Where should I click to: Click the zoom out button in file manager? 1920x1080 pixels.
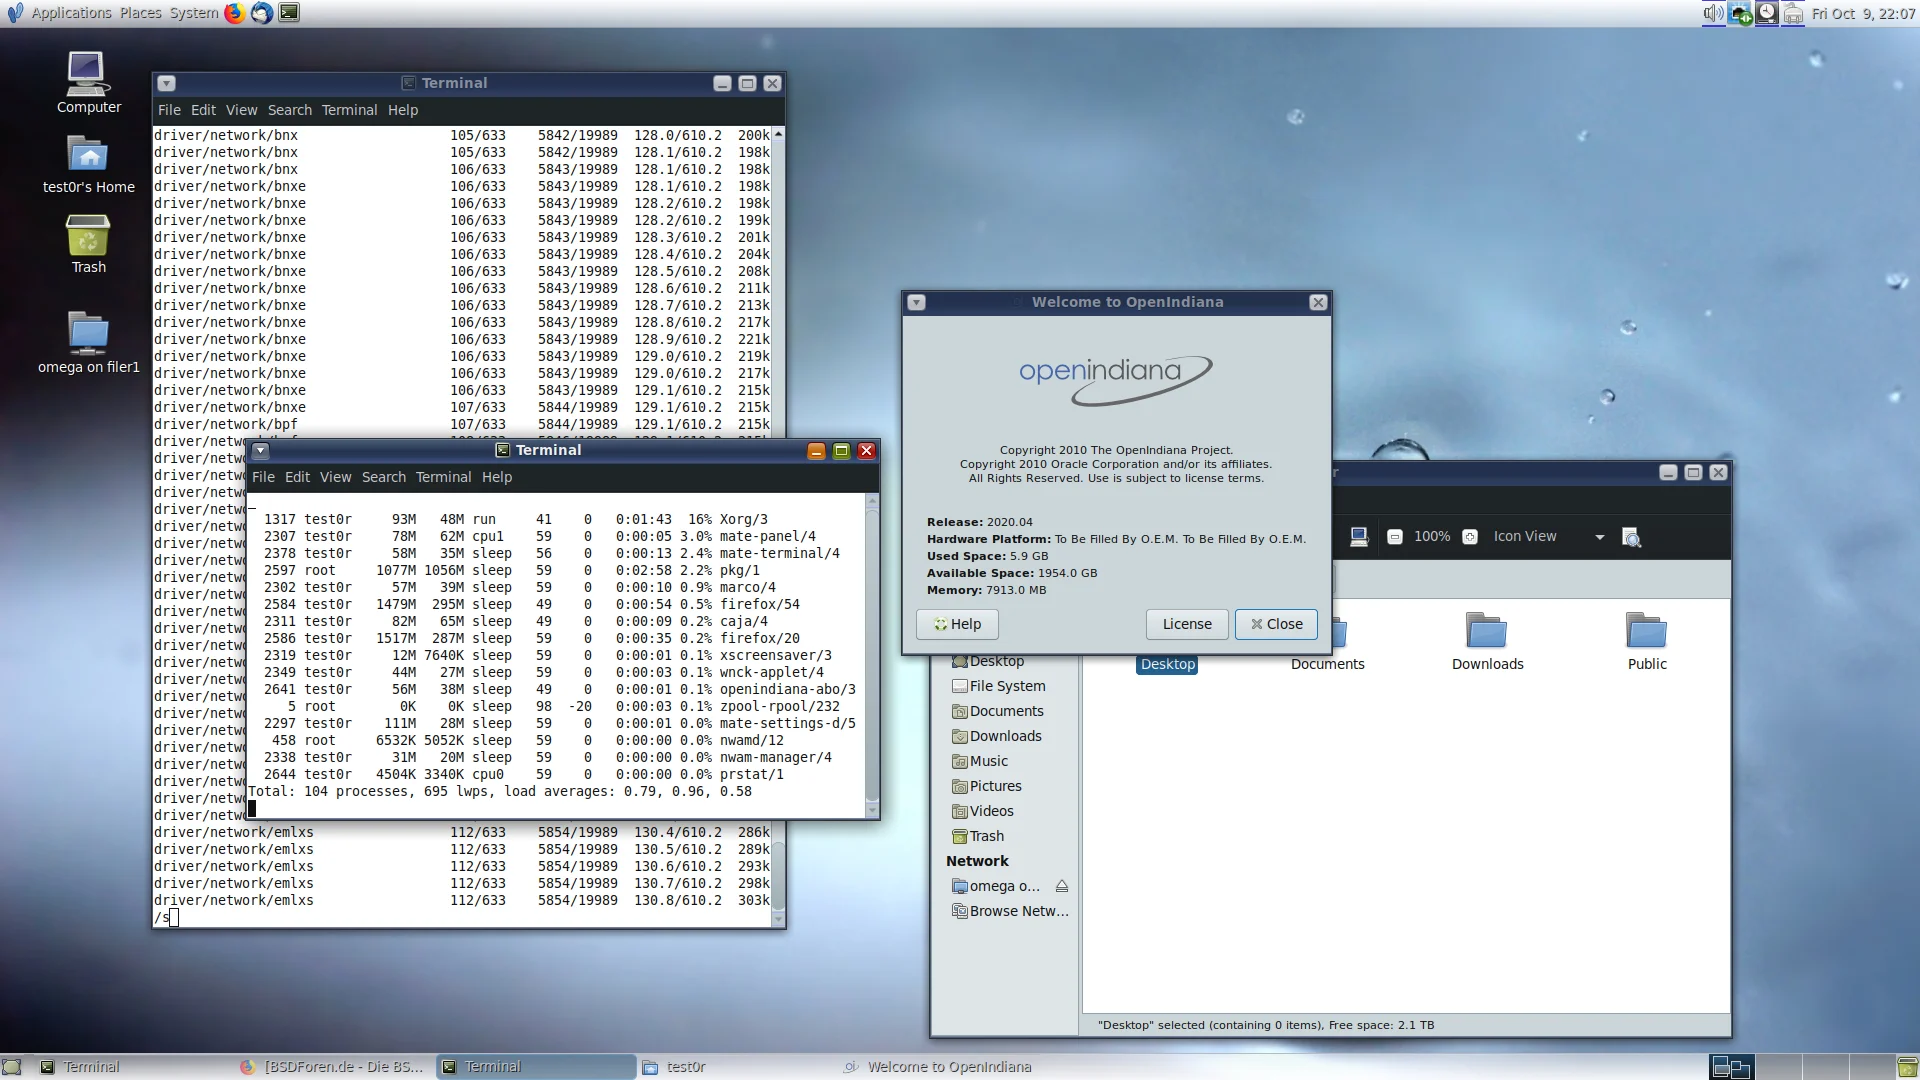click(1394, 537)
